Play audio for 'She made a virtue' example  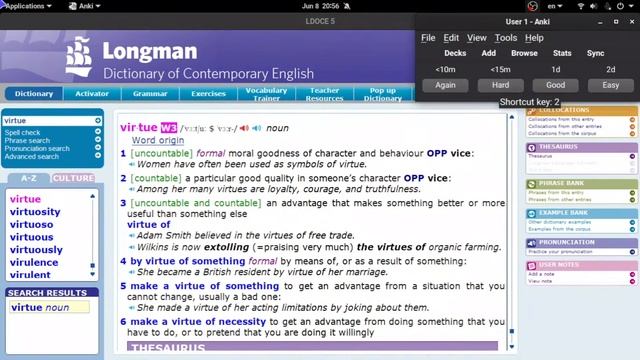(x=132, y=308)
